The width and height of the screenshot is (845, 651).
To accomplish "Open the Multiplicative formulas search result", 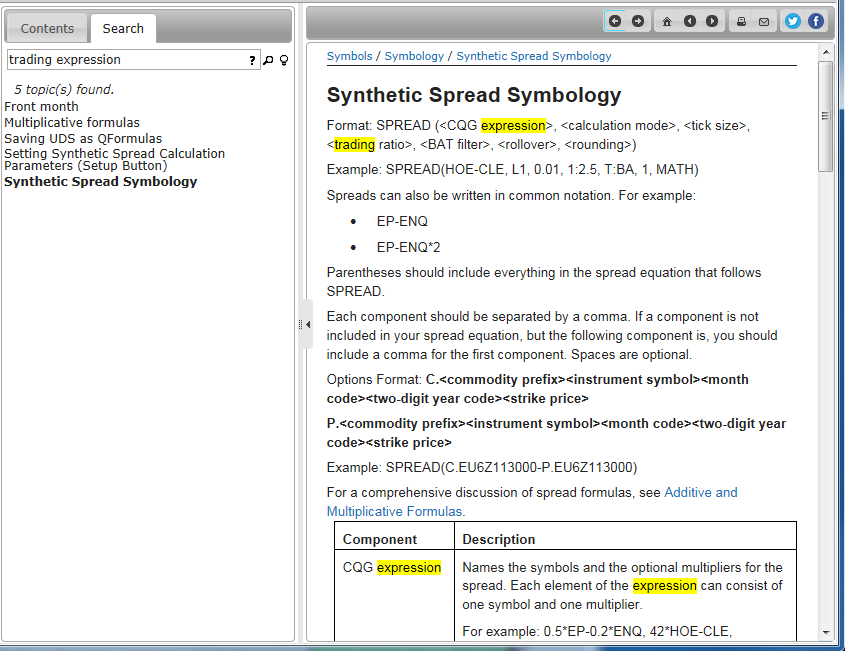I will point(72,122).
